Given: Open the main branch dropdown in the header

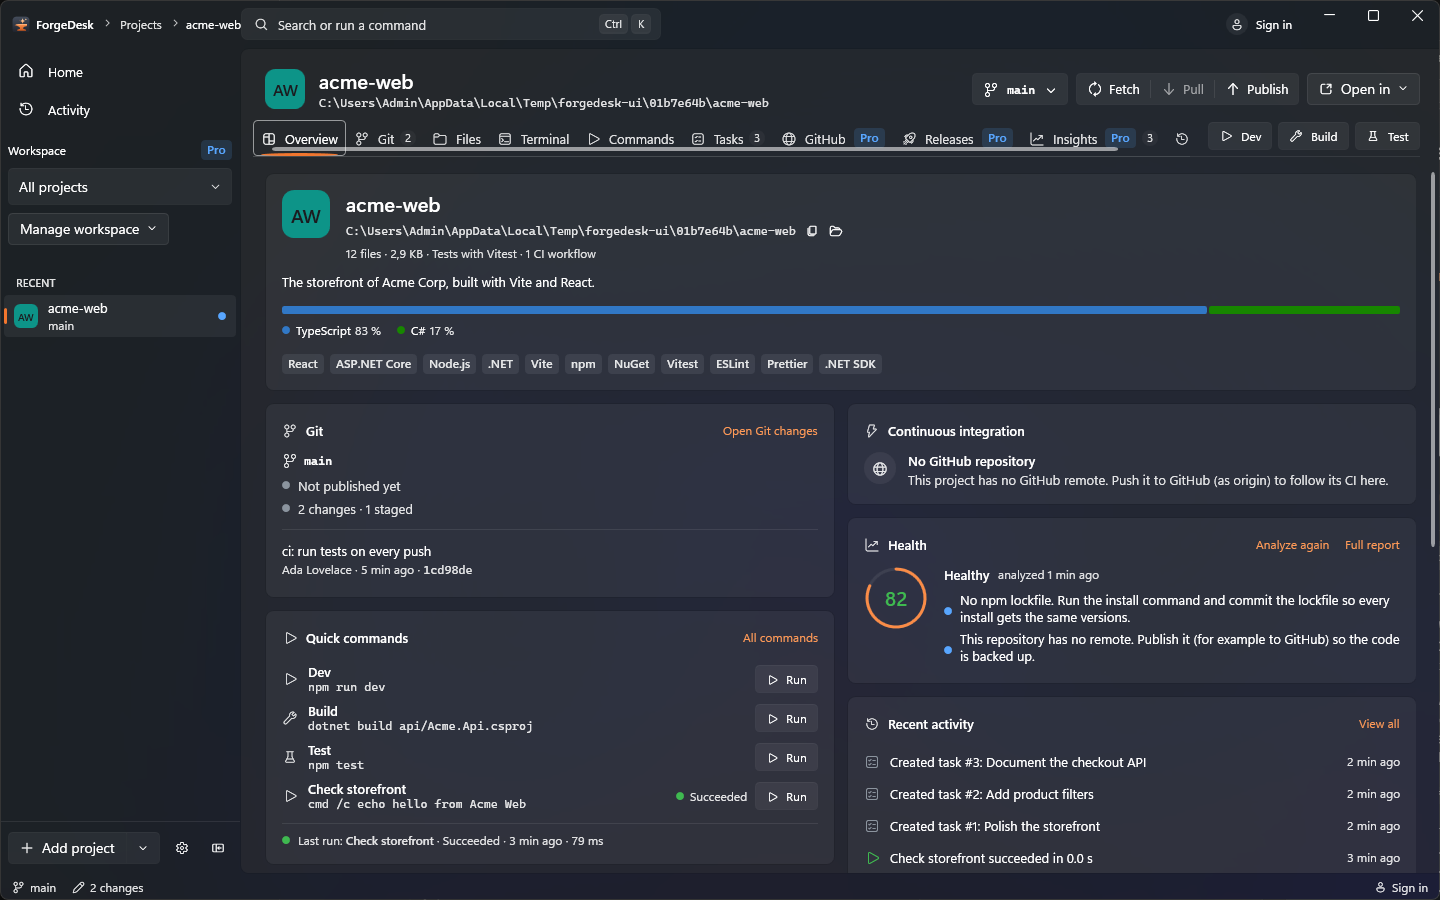Looking at the screenshot, I should coord(1020,89).
